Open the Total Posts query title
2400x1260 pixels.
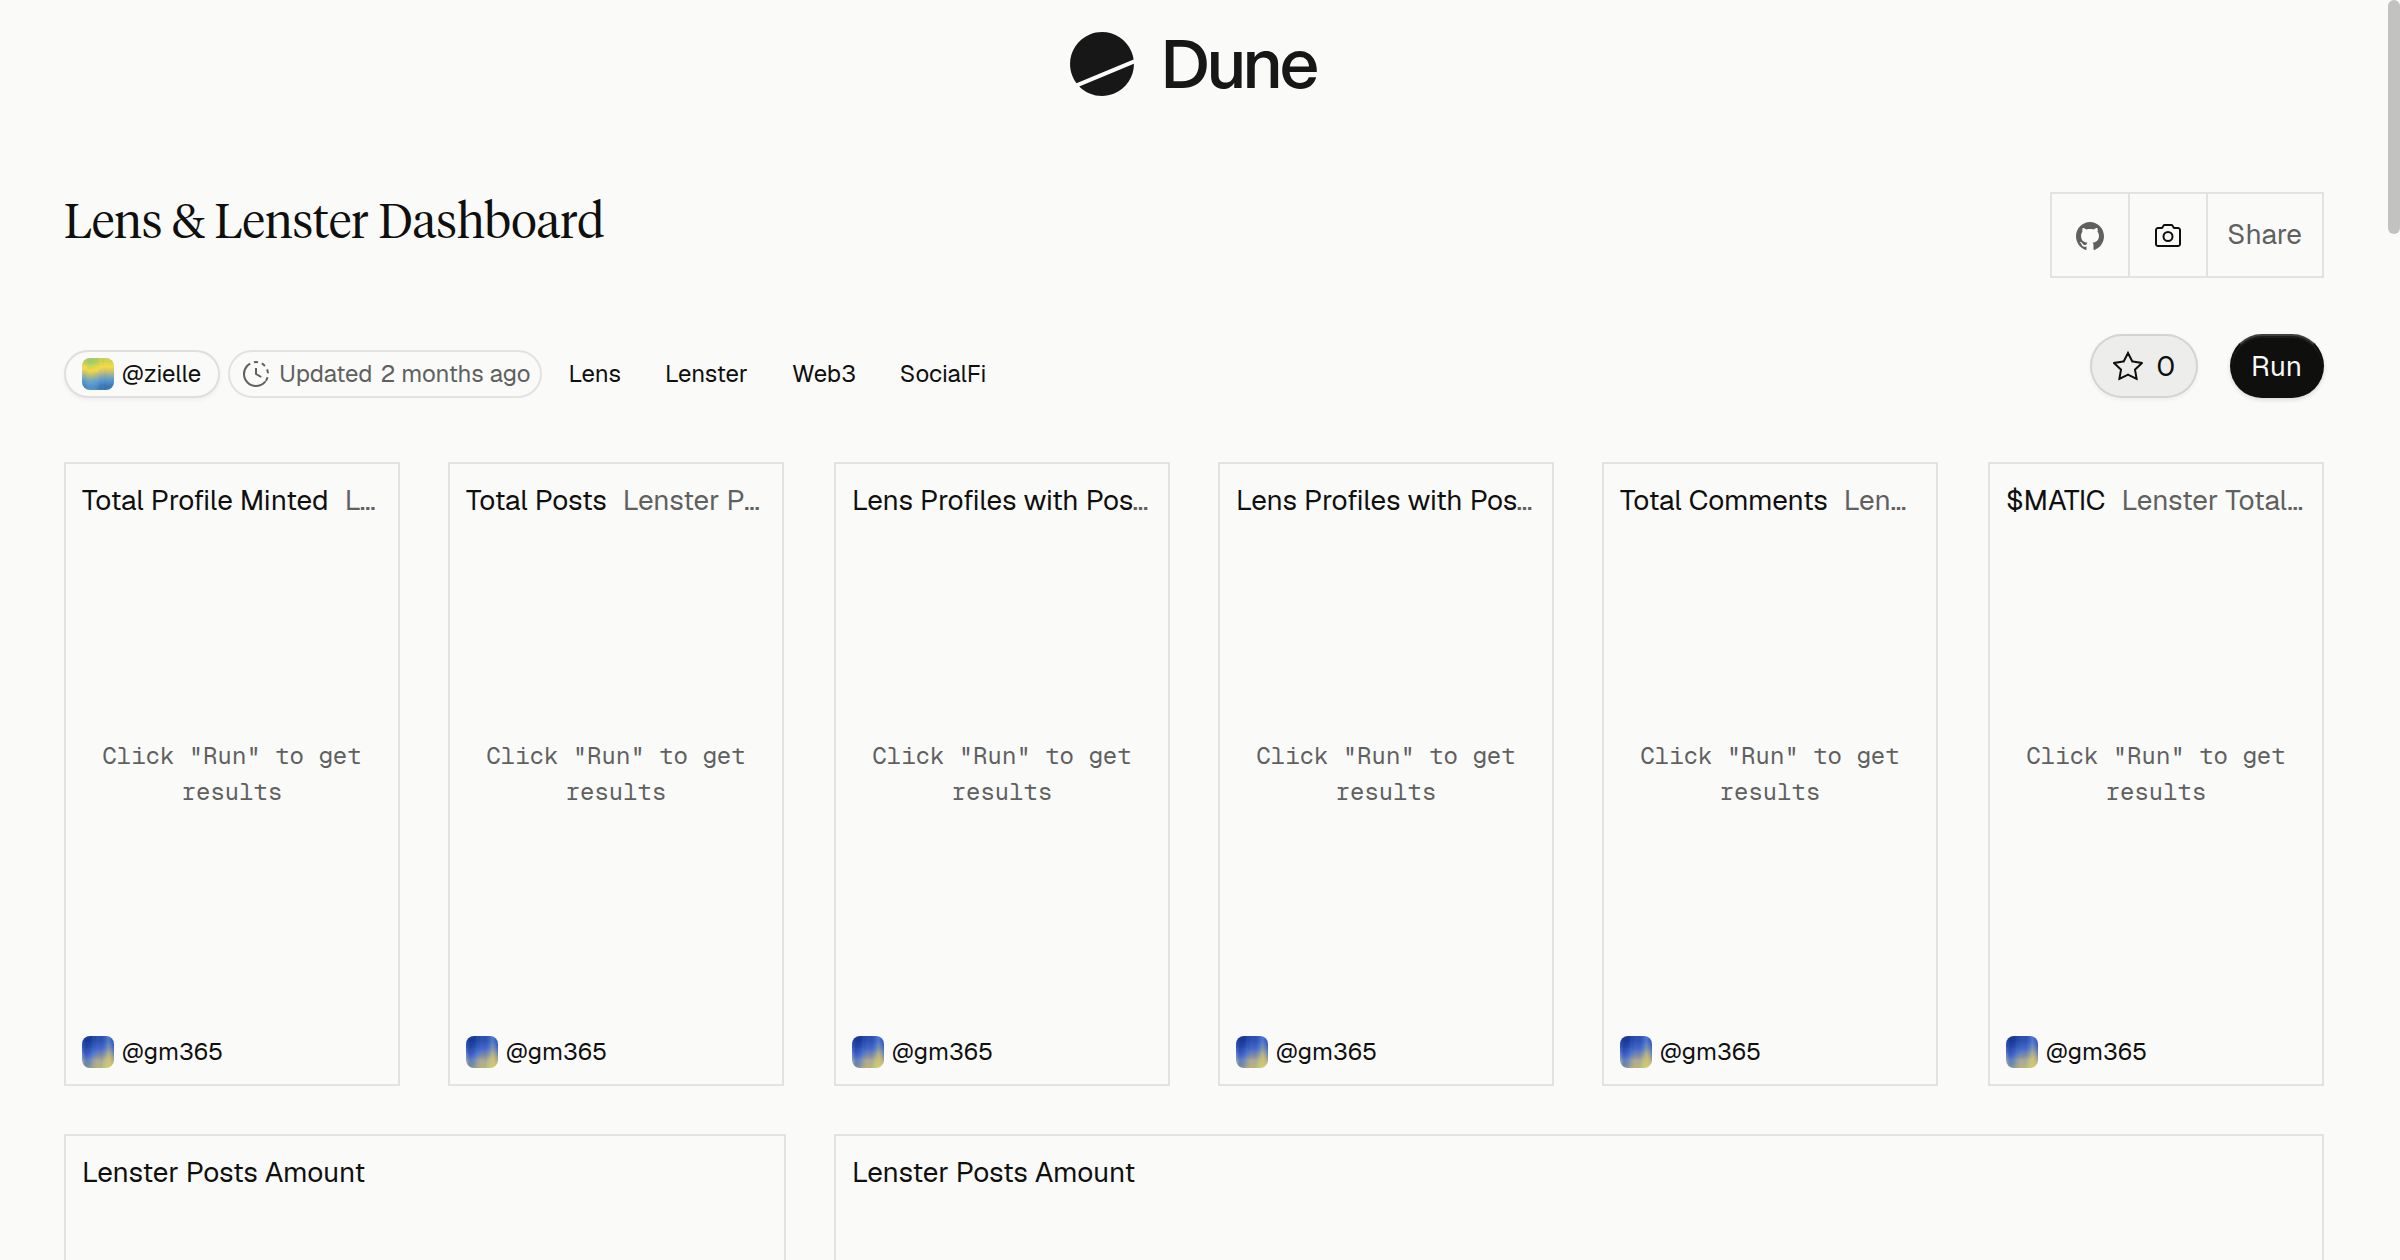point(536,501)
